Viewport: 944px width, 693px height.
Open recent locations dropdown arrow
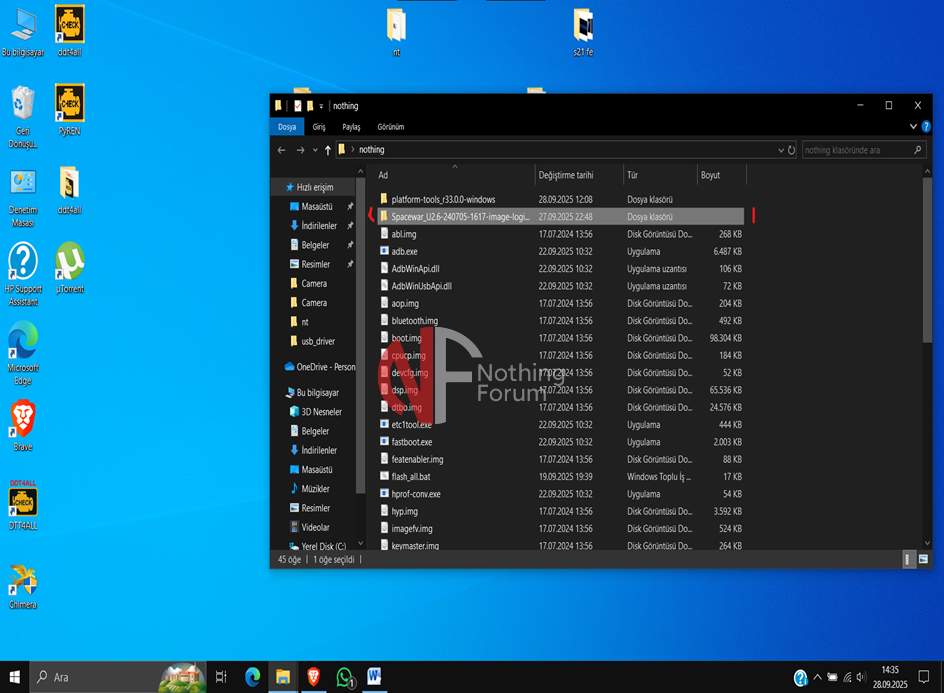point(315,150)
